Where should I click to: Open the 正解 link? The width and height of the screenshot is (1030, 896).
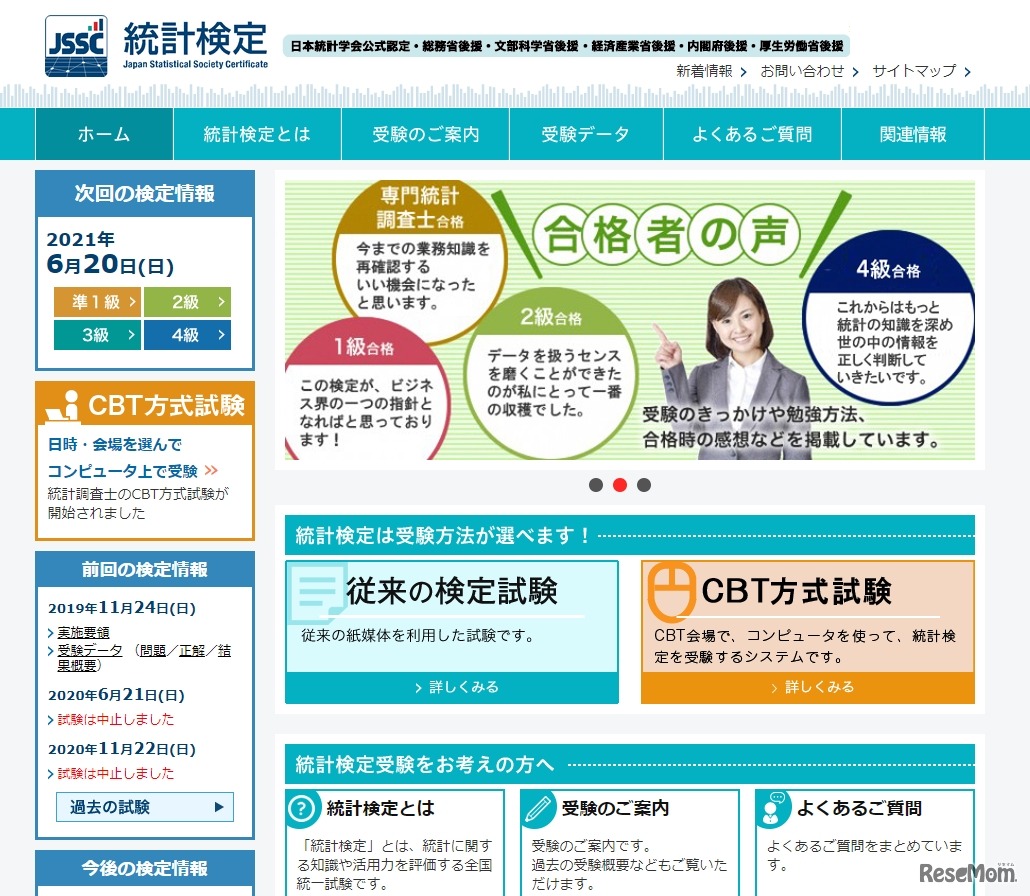point(192,650)
